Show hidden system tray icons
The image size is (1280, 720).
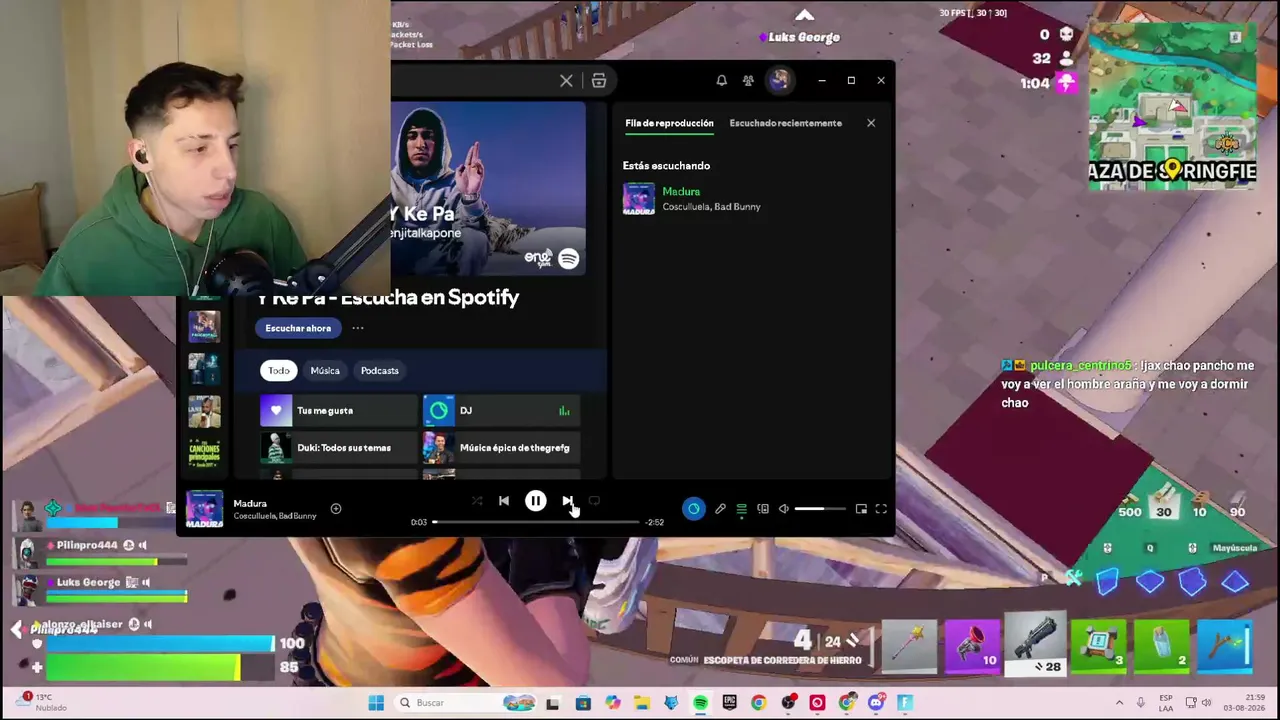(1119, 703)
